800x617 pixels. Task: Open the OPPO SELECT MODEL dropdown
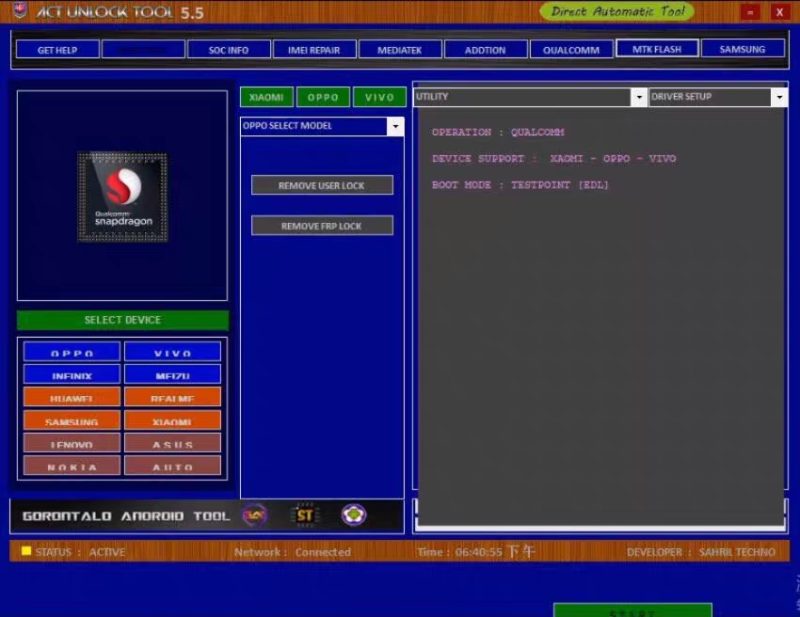click(322, 126)
